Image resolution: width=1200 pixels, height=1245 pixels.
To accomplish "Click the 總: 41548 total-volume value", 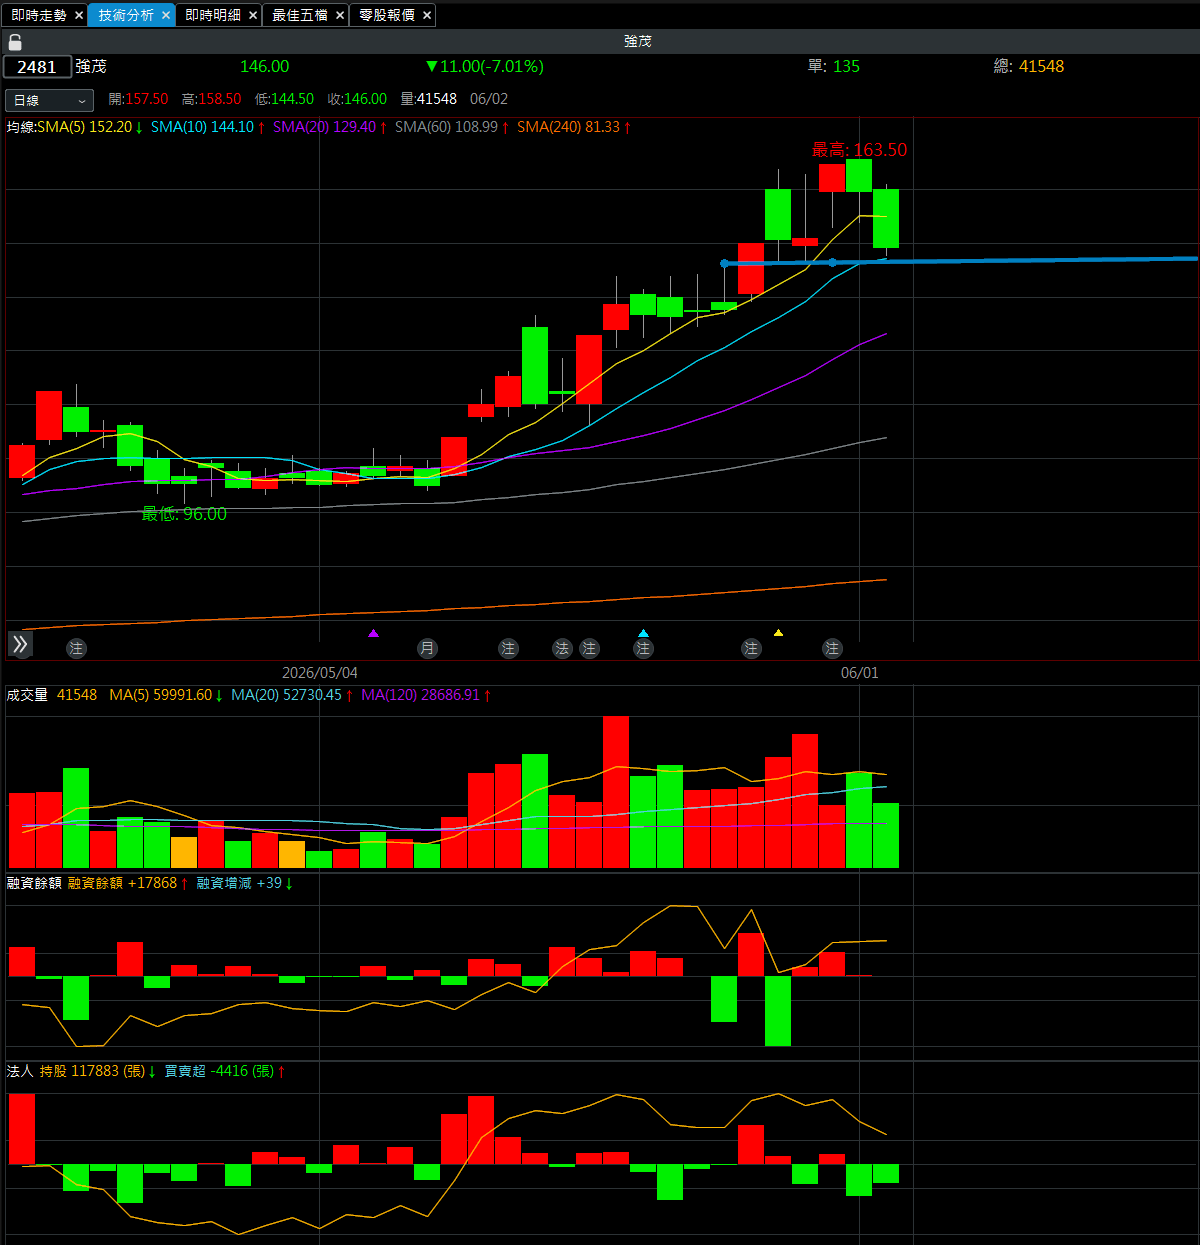I will click(1029, 66).
